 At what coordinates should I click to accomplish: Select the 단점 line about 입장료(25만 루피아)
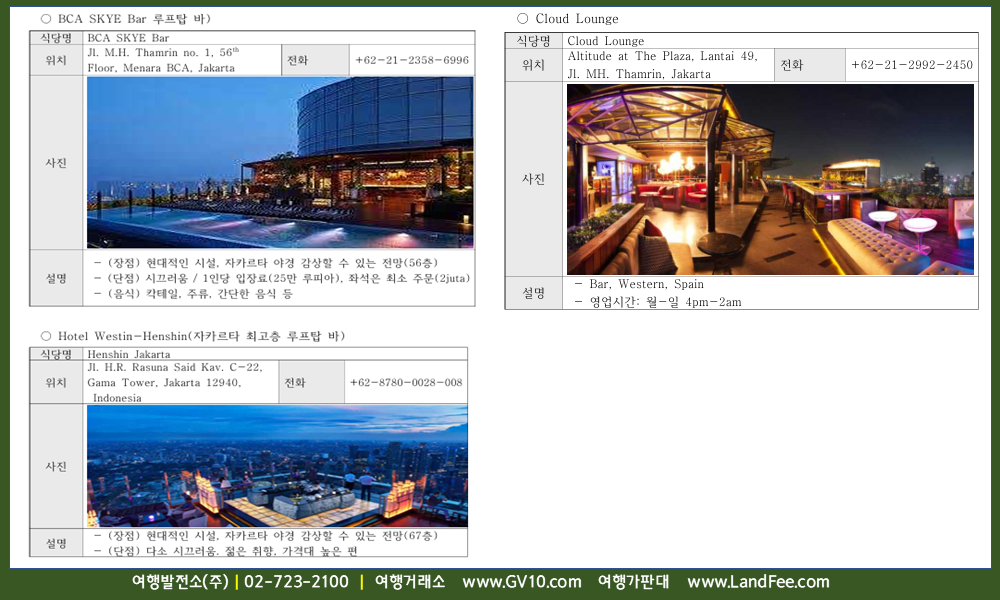pyautogui.click(x=282, y=278)
